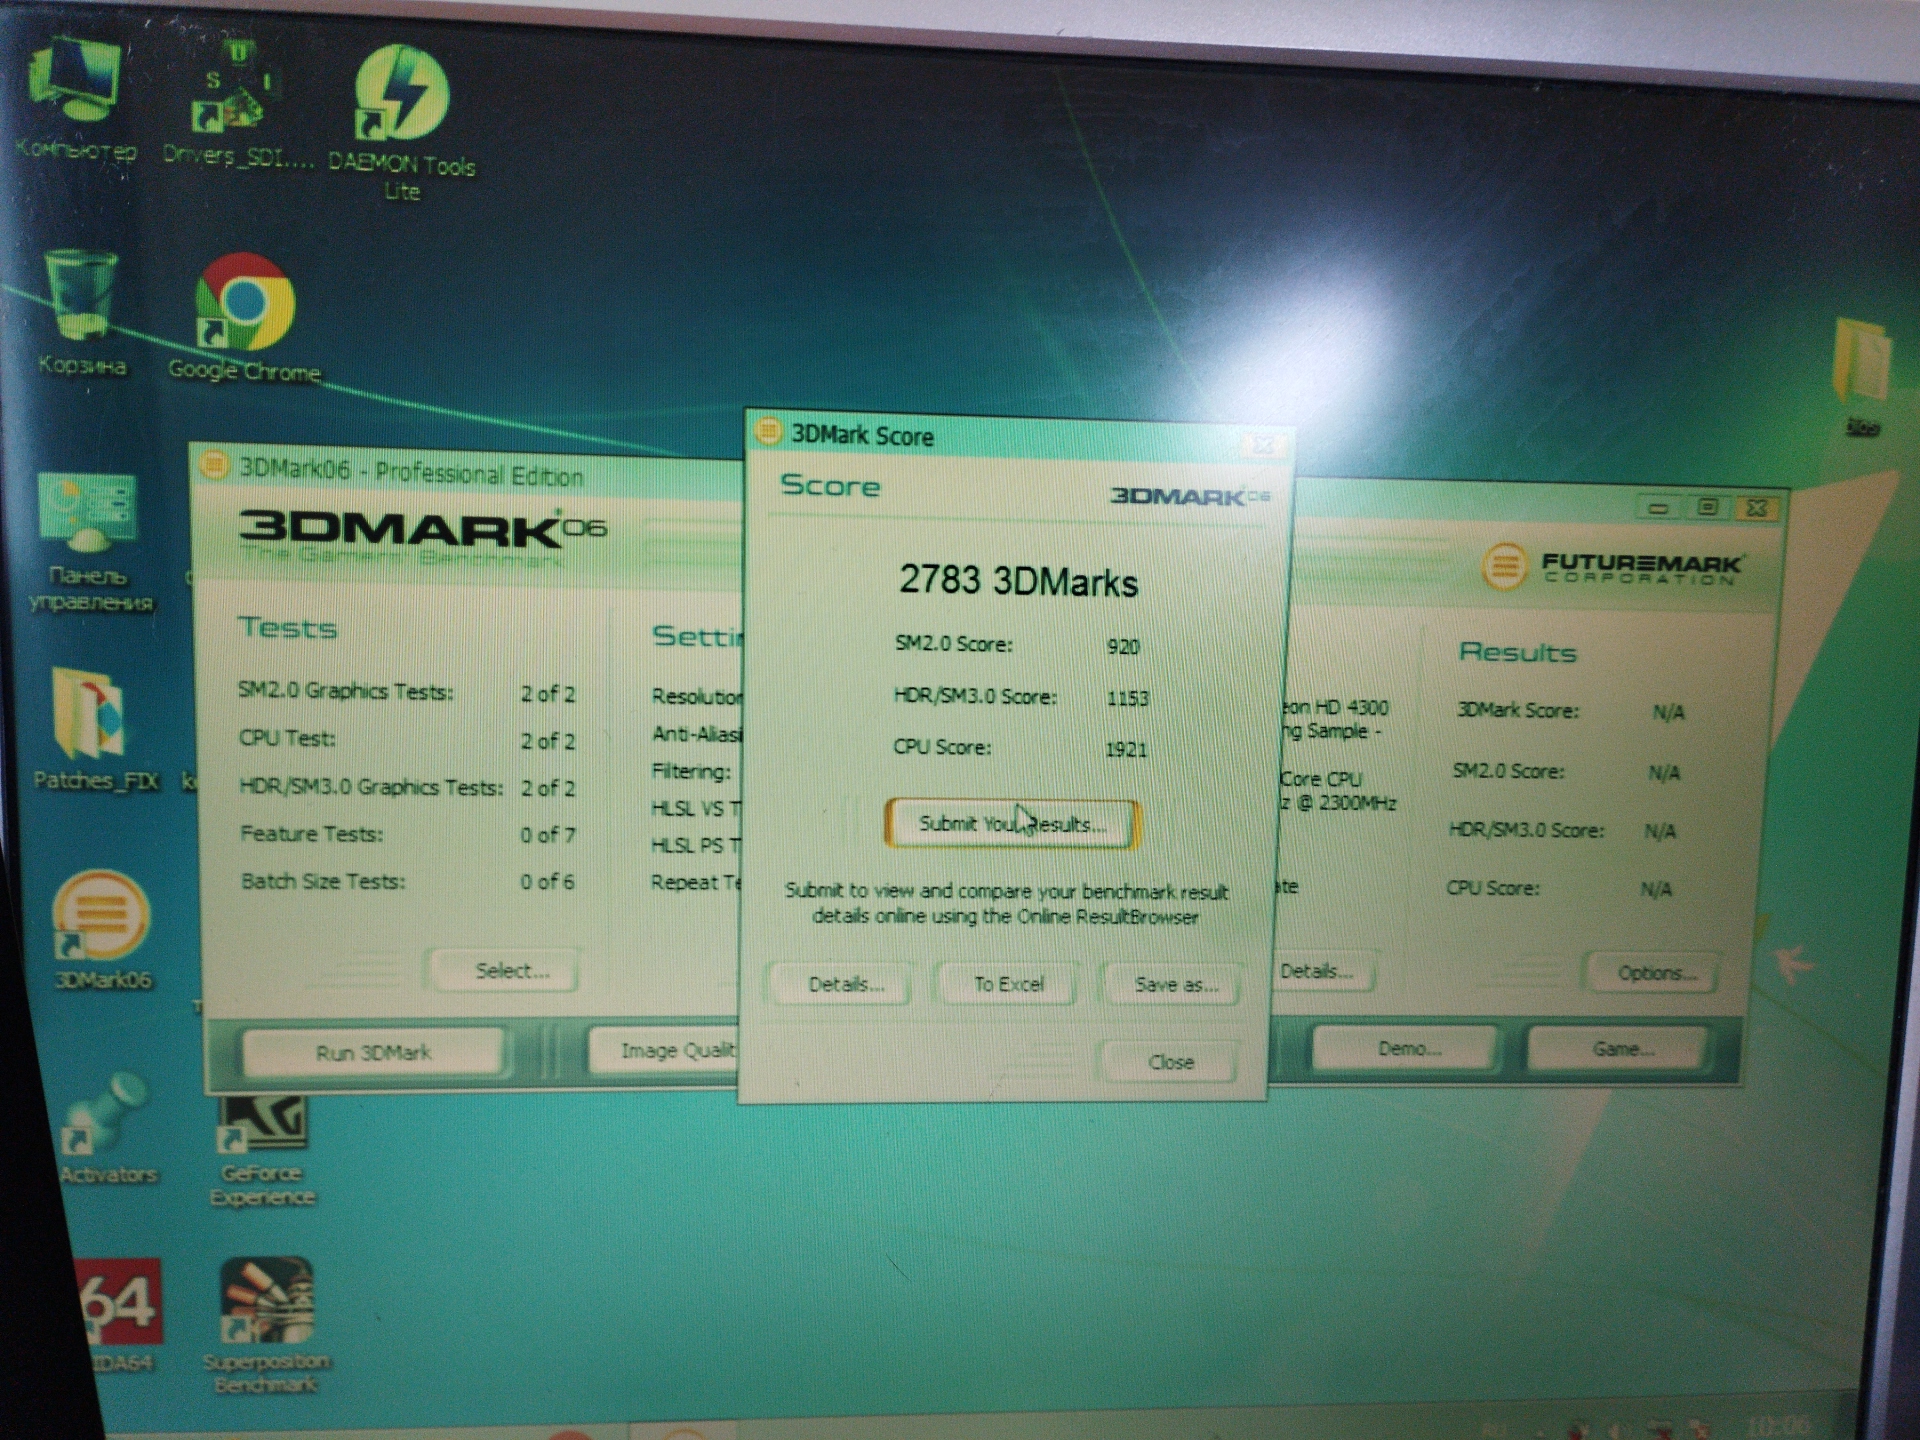Close the Score dialog with title bar X

1263,445
